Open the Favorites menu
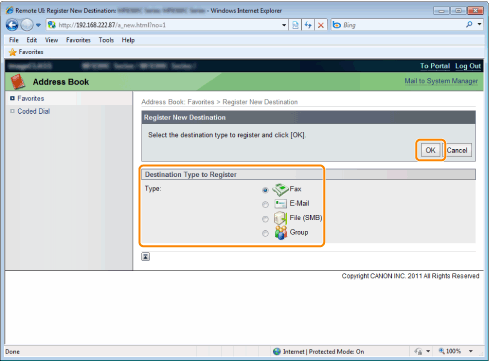This screenshot has width=489, height=361. (x=78, y=40)
